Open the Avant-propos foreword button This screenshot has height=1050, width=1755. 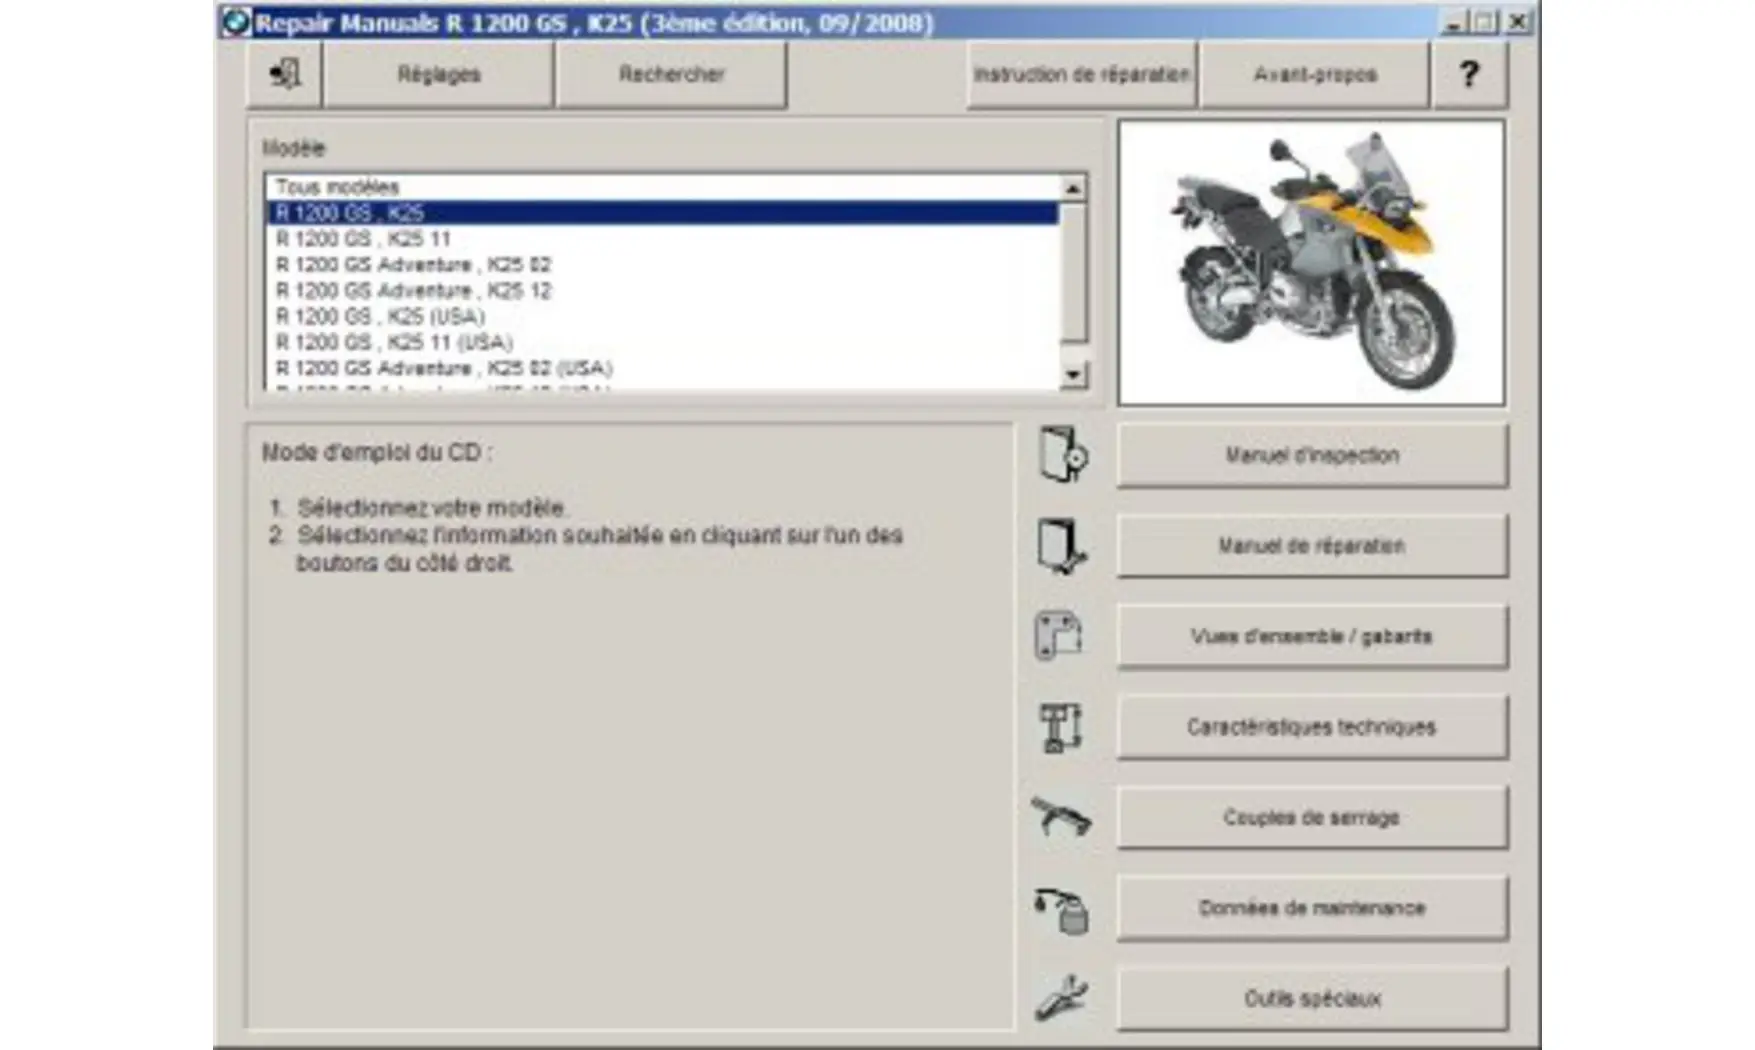click(1315, 74)
